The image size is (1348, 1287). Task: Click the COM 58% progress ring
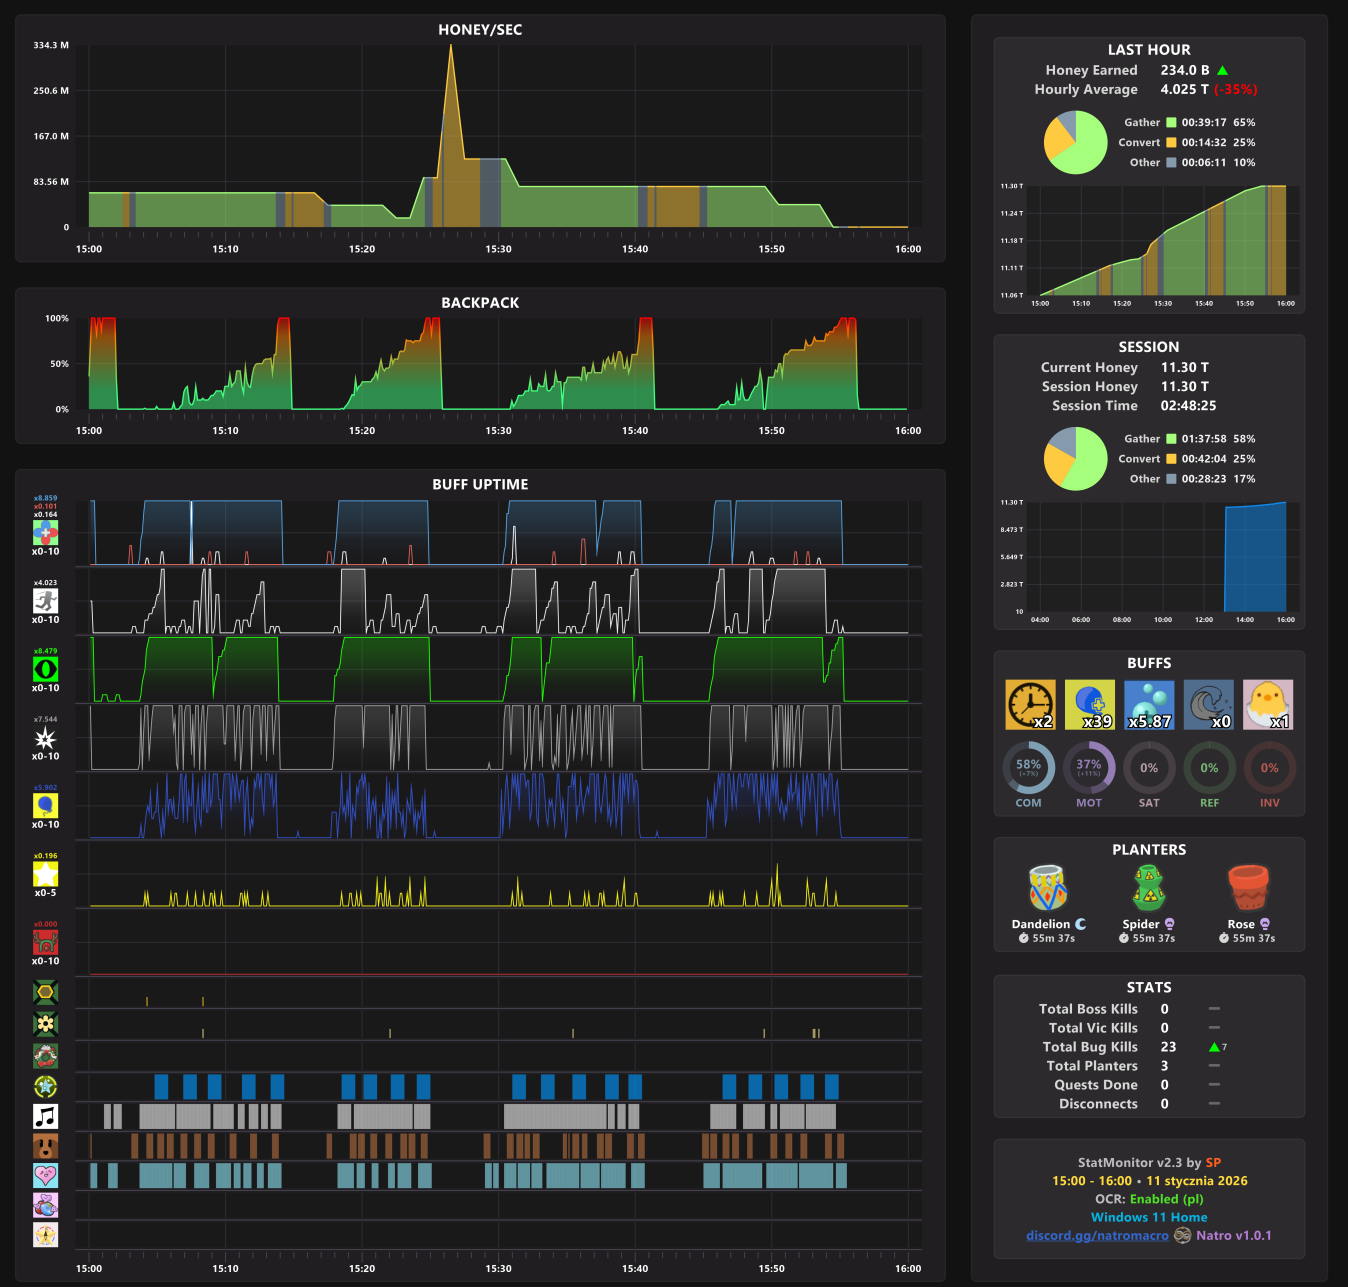[x=1029, y=767]
